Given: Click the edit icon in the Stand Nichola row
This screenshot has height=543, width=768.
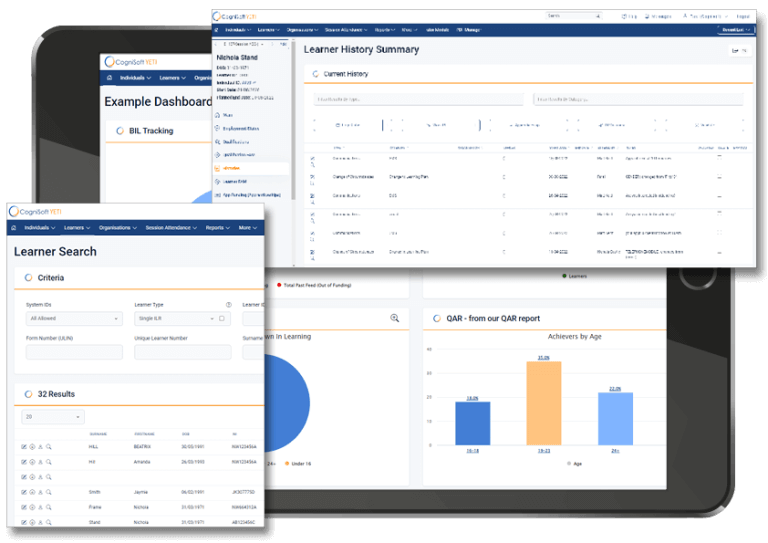Looking at the screenshot, I should 24,522.
